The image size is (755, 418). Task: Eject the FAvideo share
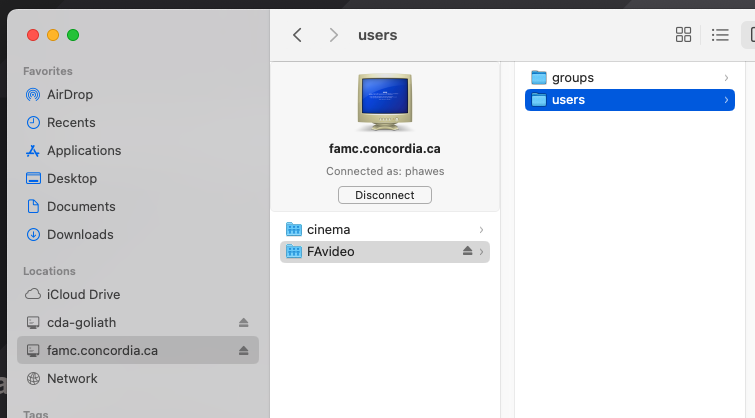[x=467, y=251]
